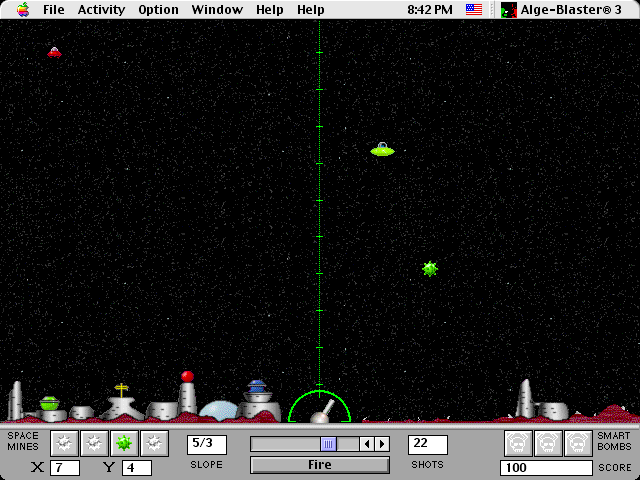Viewport: 640px width, 480px height.
Task: Use the second smart bomb
Action: 548,443
